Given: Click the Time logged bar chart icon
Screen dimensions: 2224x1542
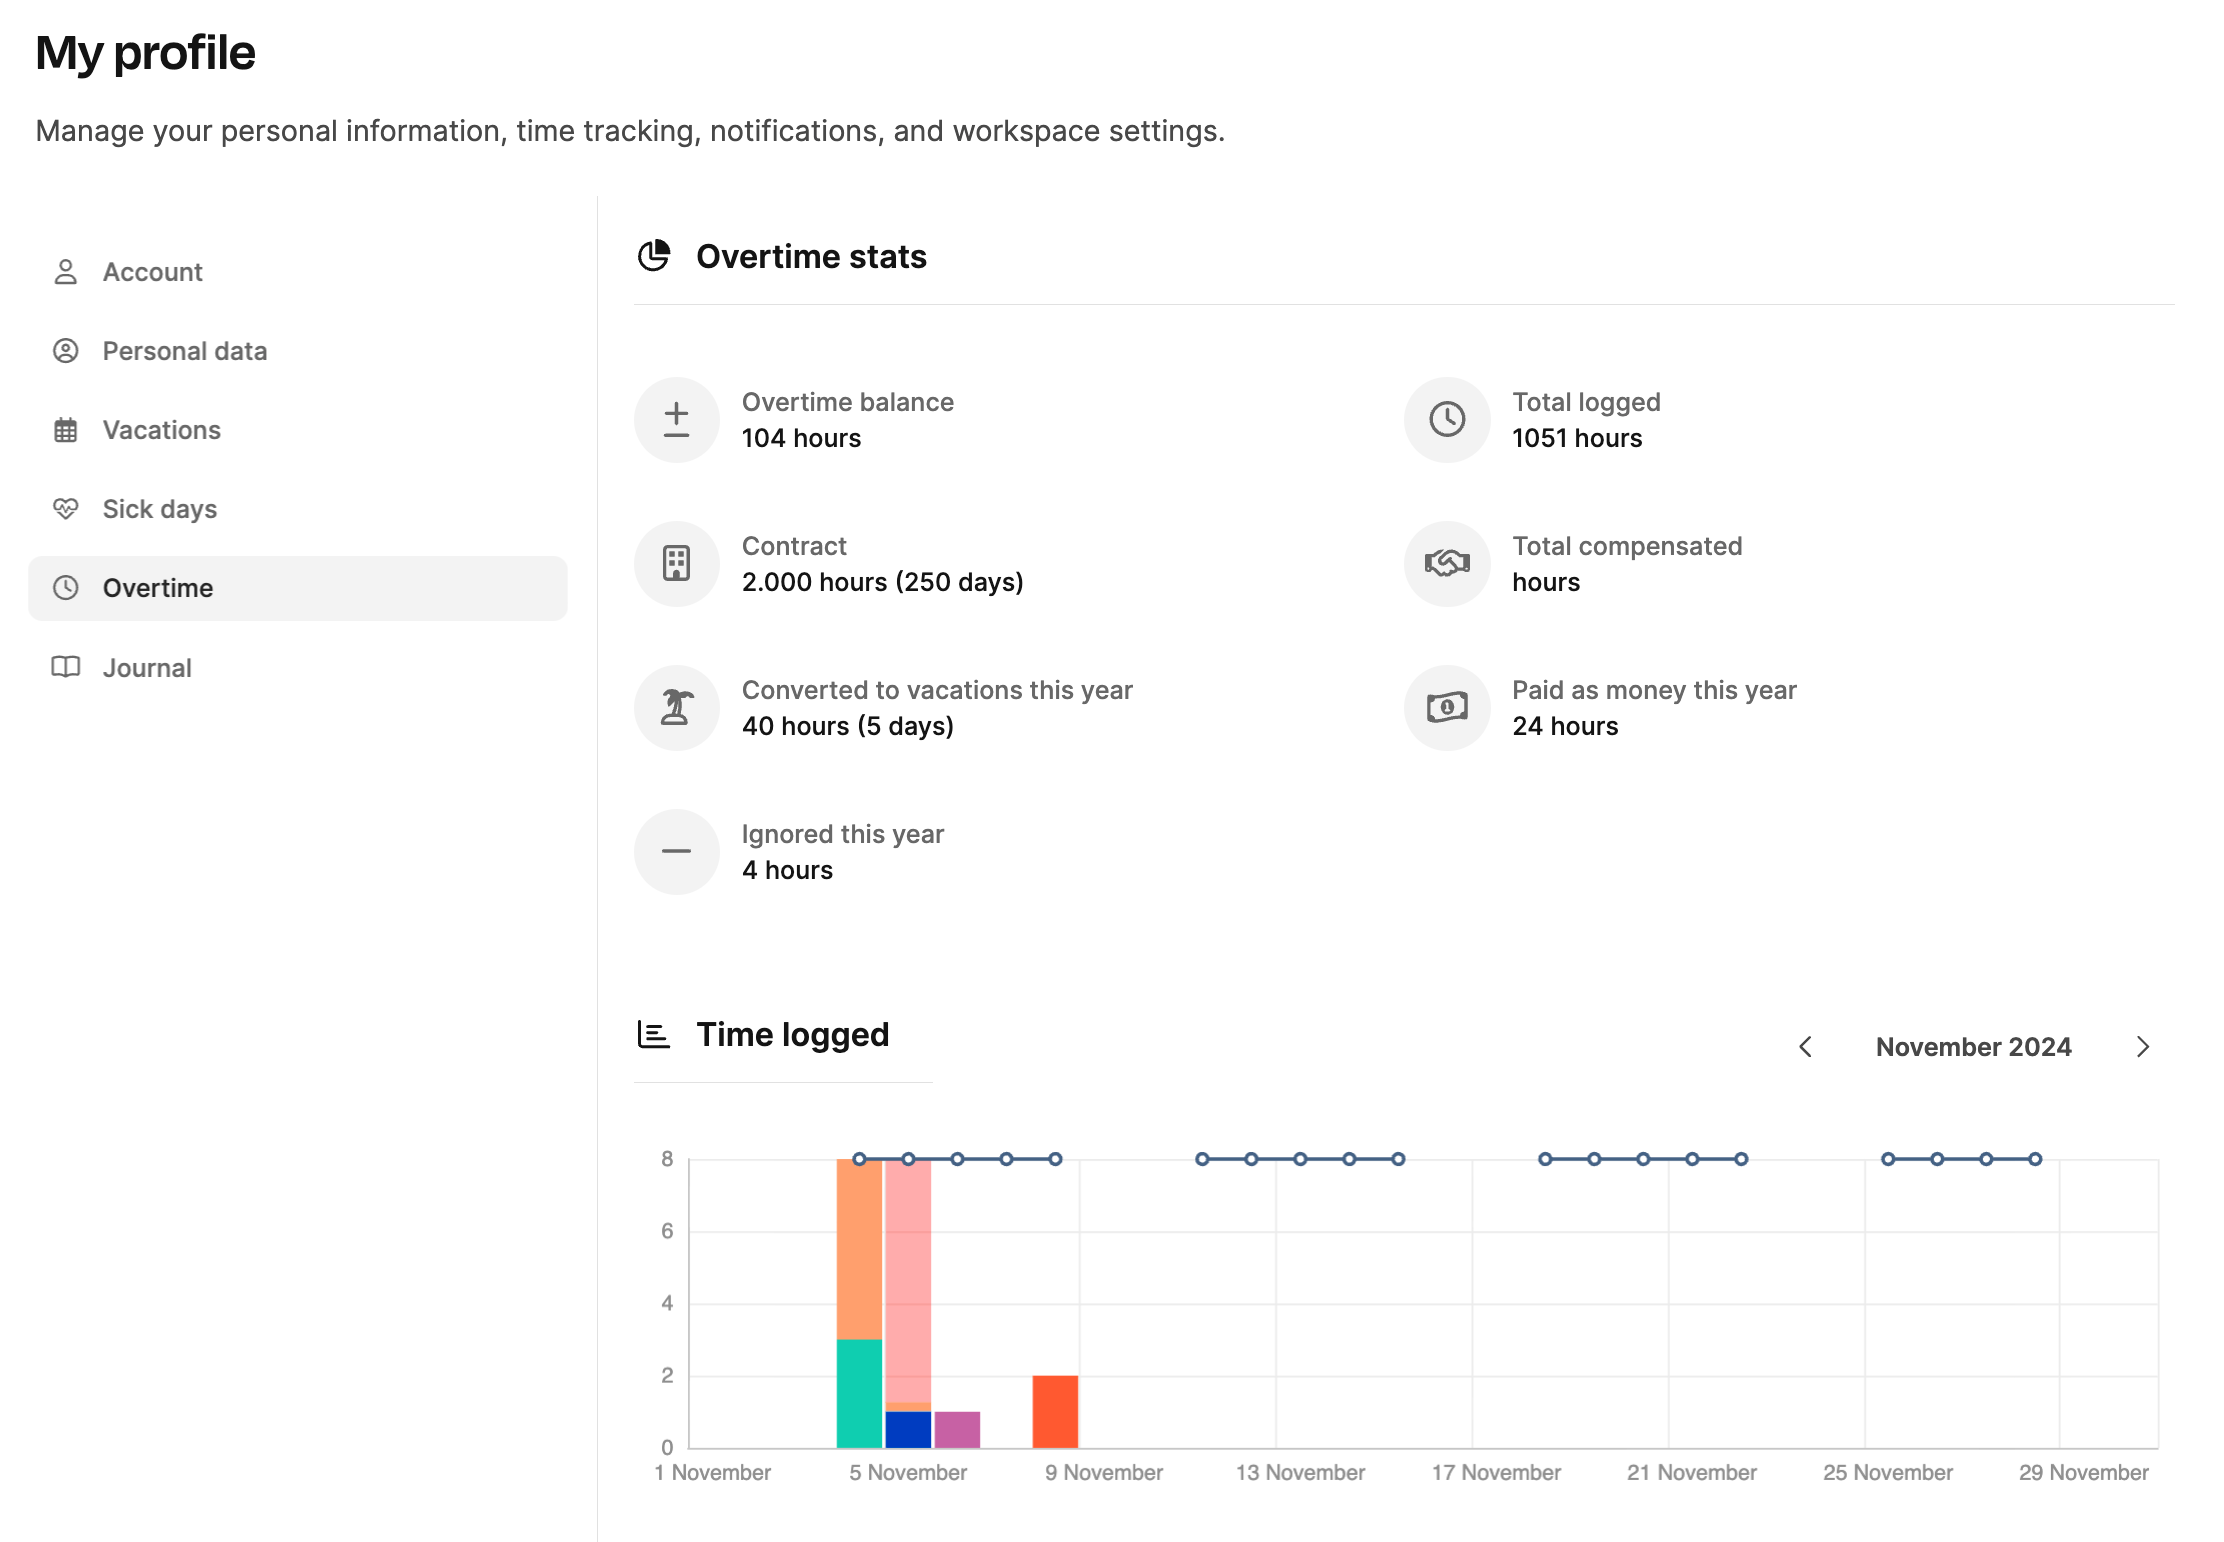Looking at the screenshot, I should click(654, 1034).
